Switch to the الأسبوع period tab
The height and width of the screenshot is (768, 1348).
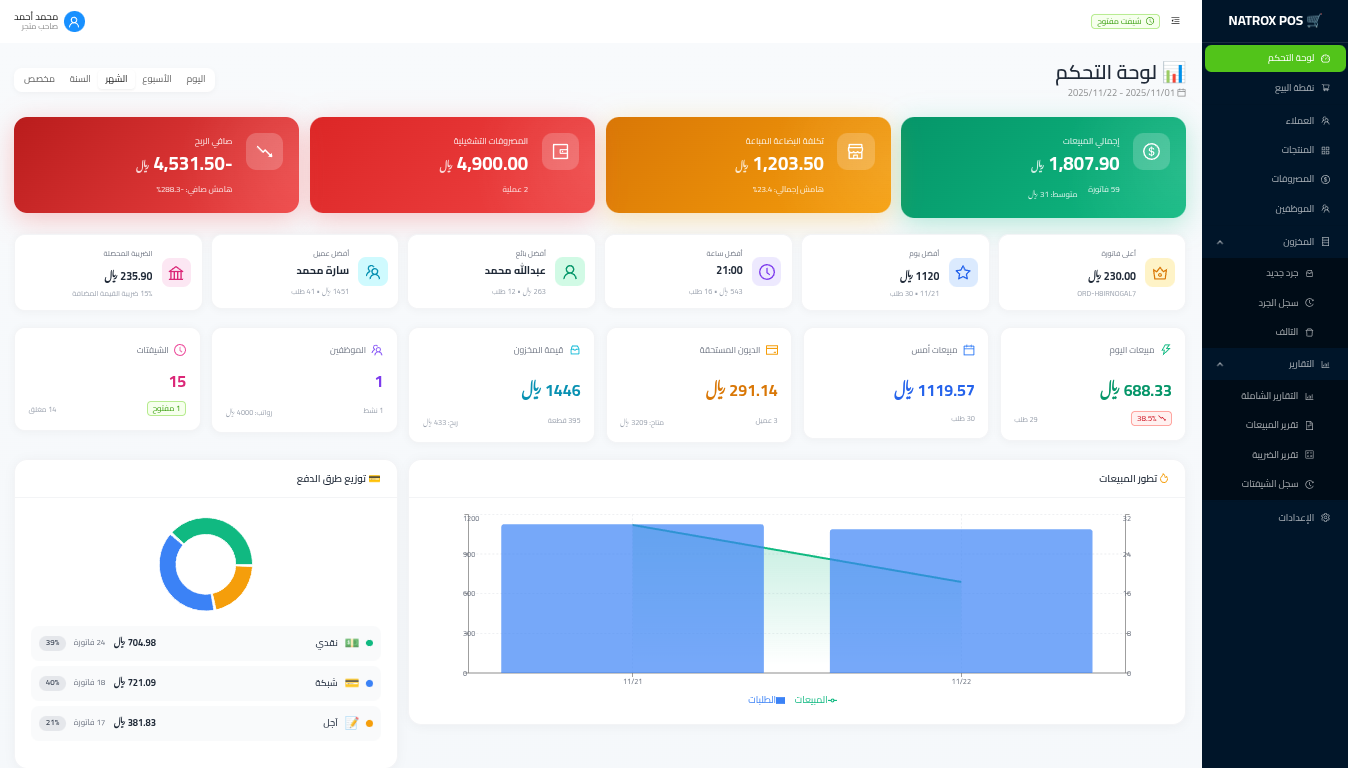pos(156,79)
